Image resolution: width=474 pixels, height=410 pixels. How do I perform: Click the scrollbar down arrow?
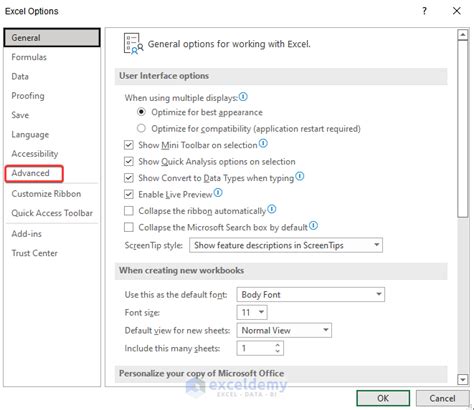[463, 379]
